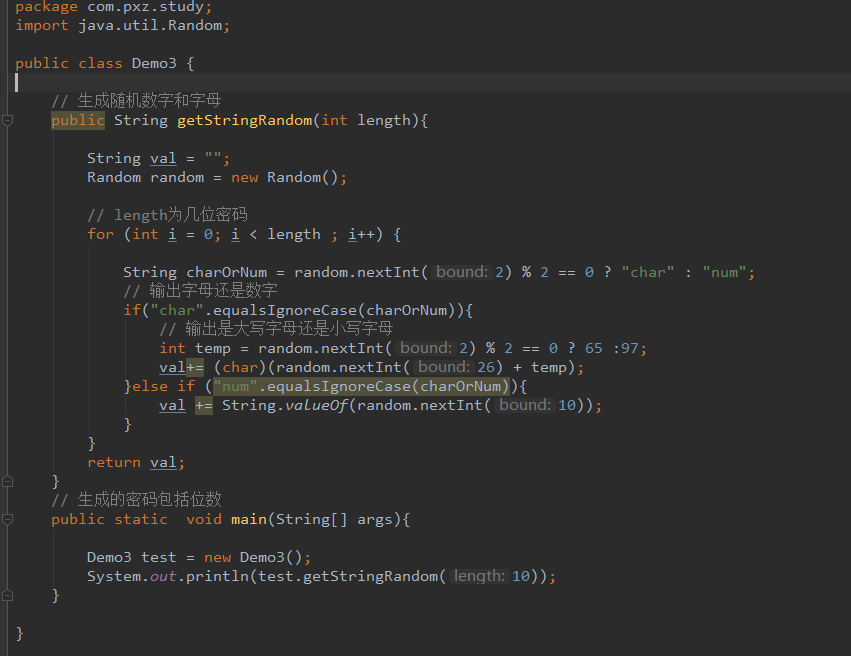Click the charOrNum variable in its String declaration
This screenshot has height=656, width=851.
(227, 272)
